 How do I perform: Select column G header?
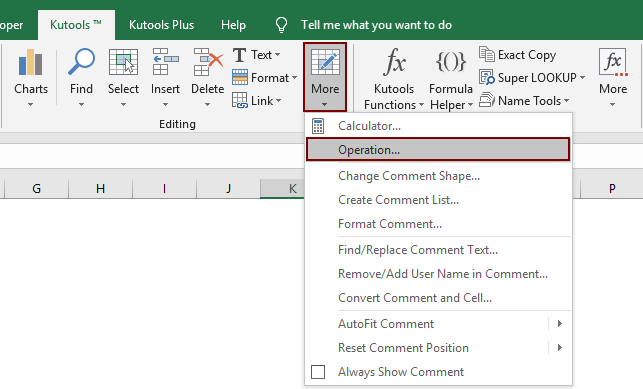[36, 189]
